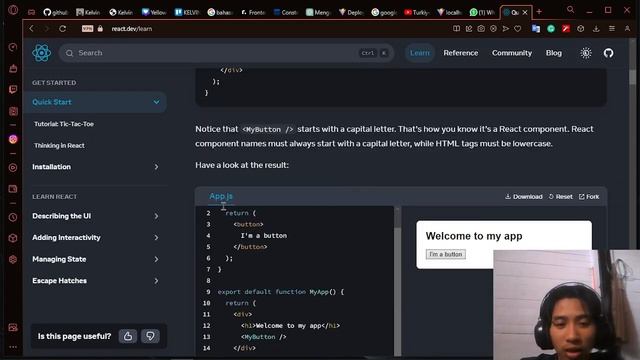The width and height of the screenshot is (640, 360).
Task: Click the I'm a button preview button
Action: tap(446, 254)
